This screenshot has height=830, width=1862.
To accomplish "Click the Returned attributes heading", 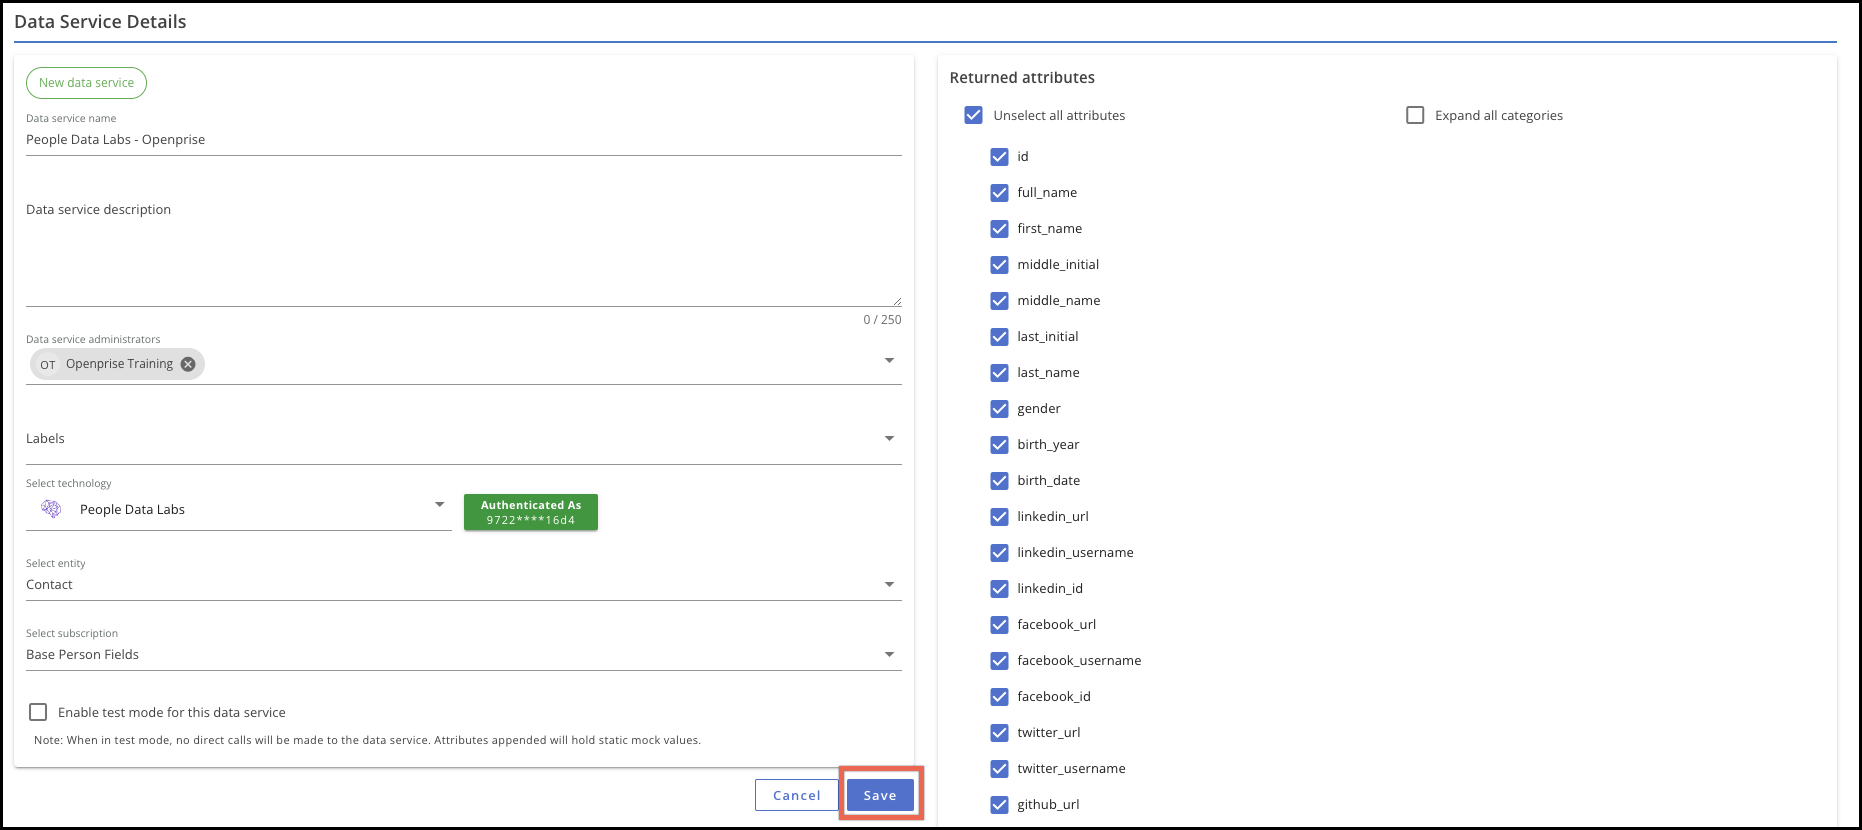I will click(x=1022, y=78).
